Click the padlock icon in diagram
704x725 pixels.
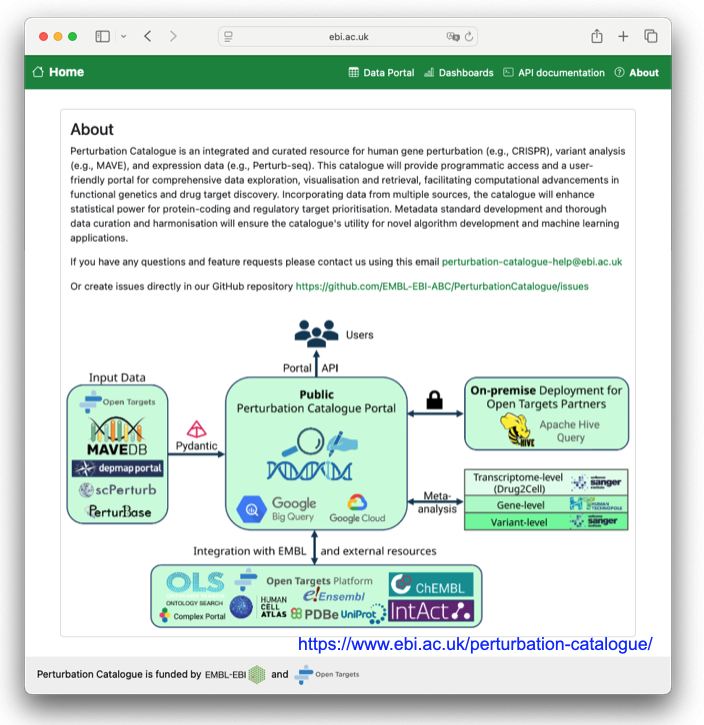[435, 399]
